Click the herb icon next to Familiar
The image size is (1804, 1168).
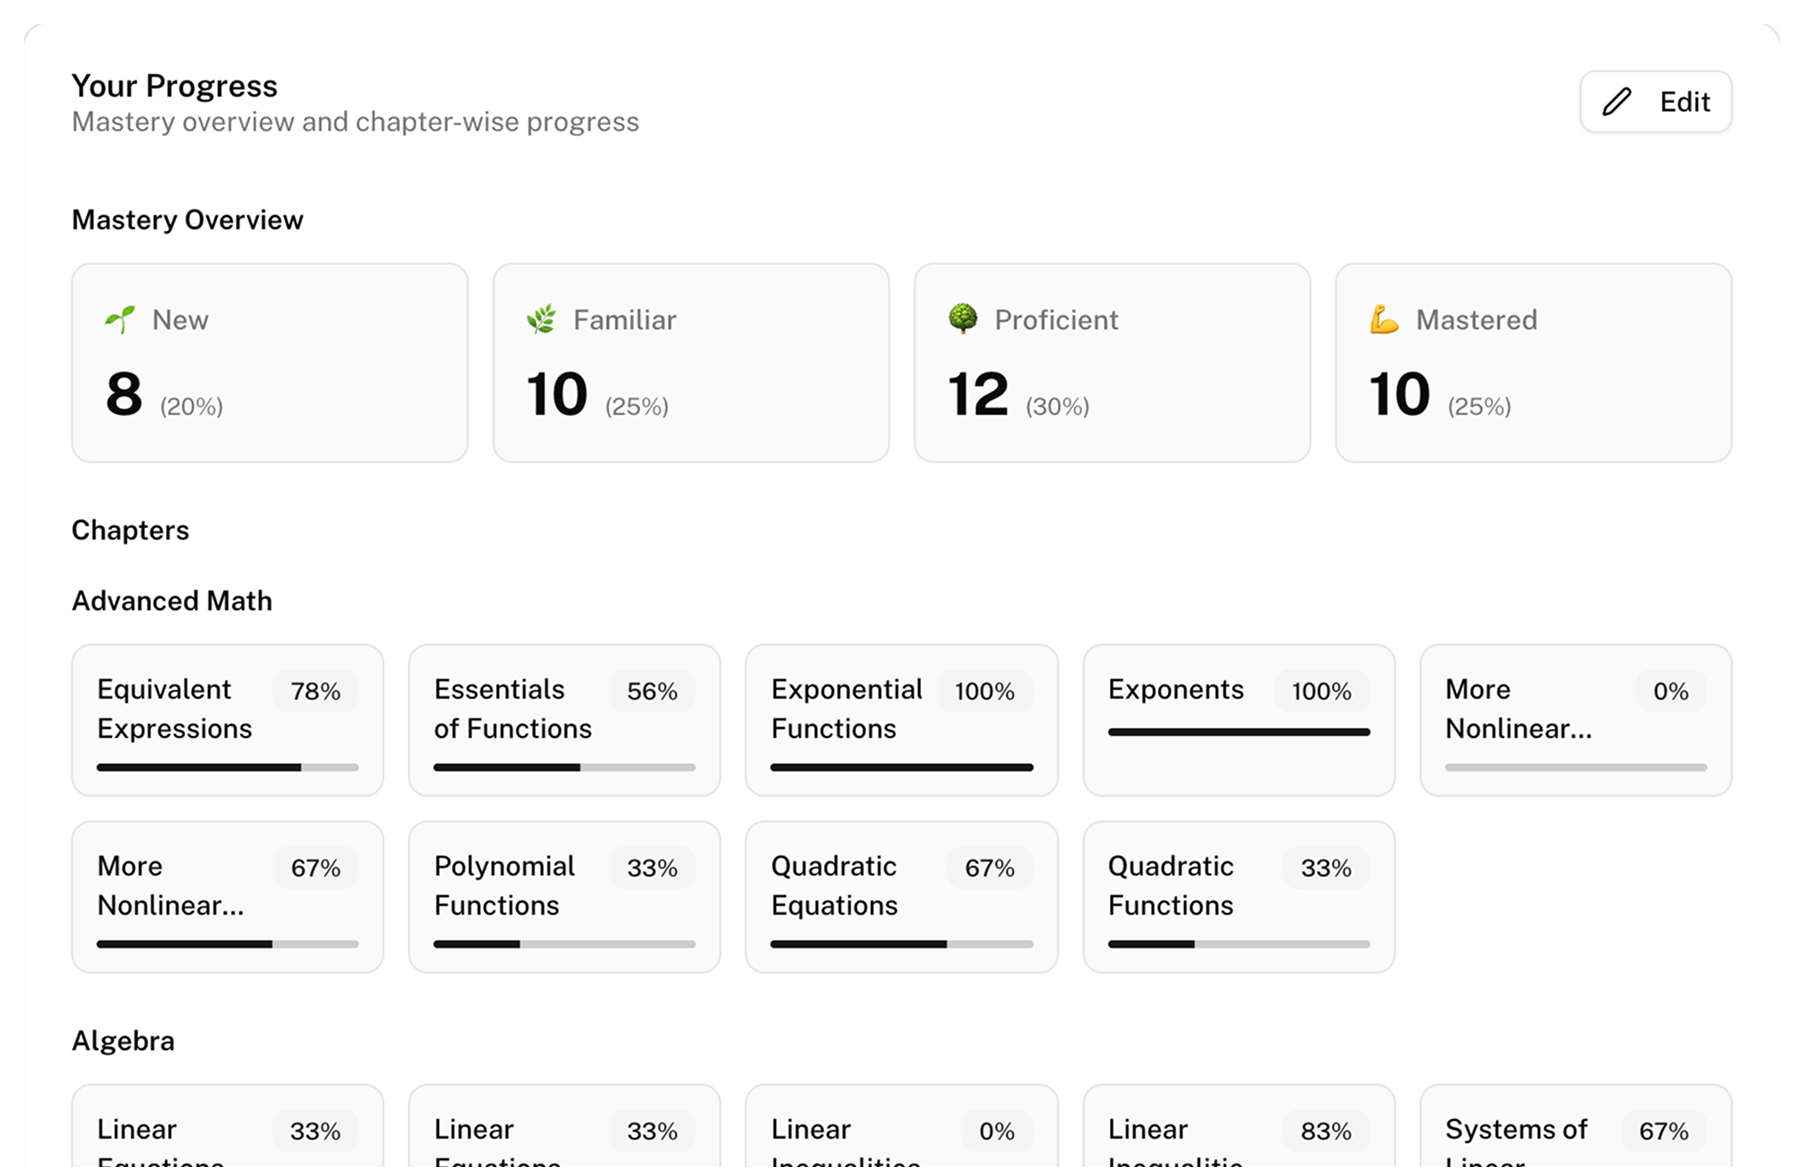tap(541, 318)
